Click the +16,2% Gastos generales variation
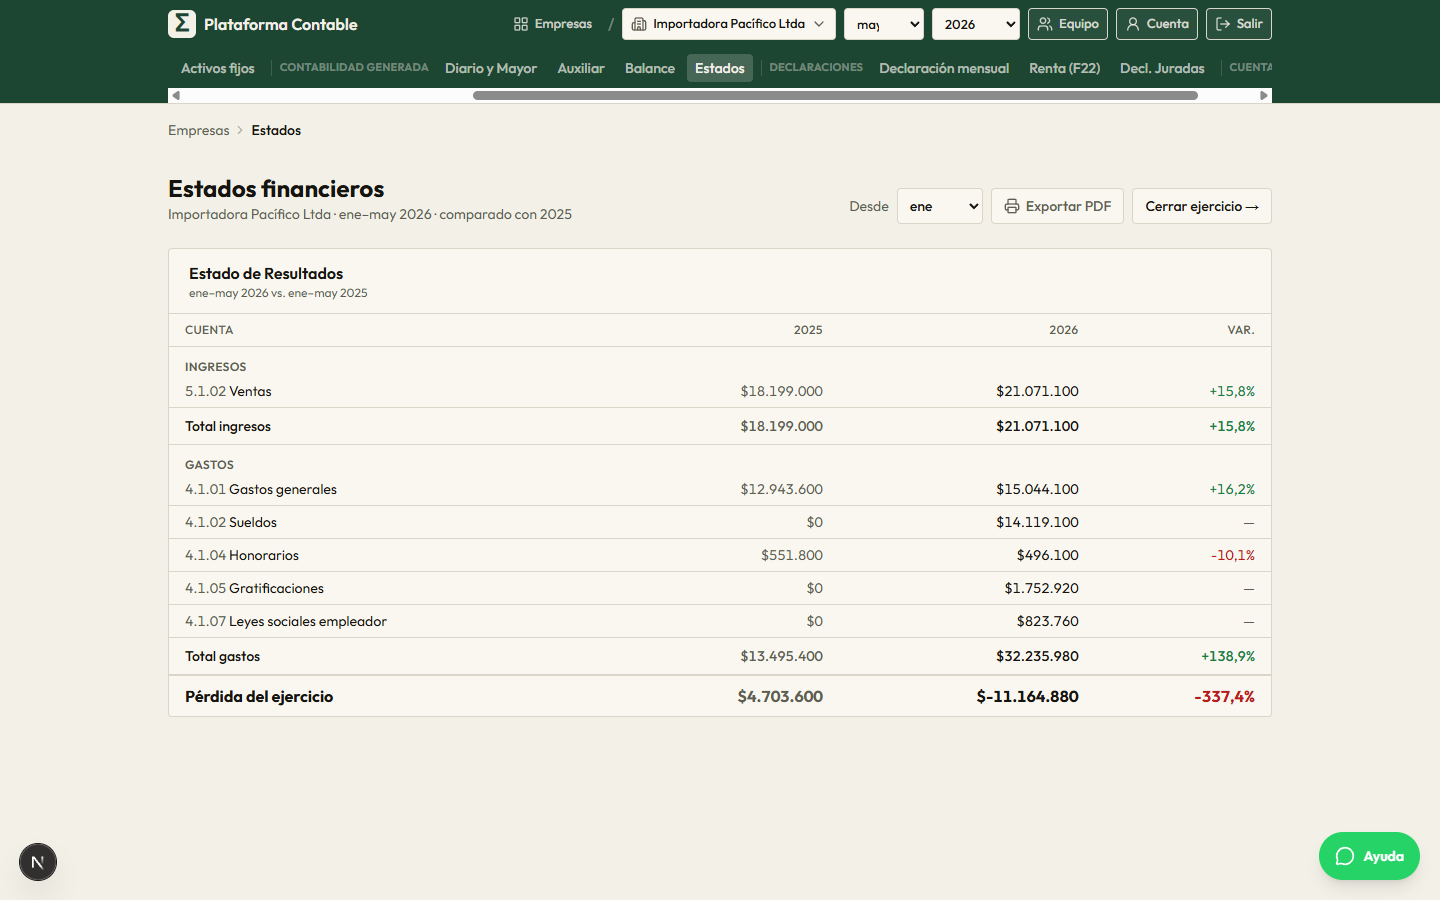 [1232, 489]
